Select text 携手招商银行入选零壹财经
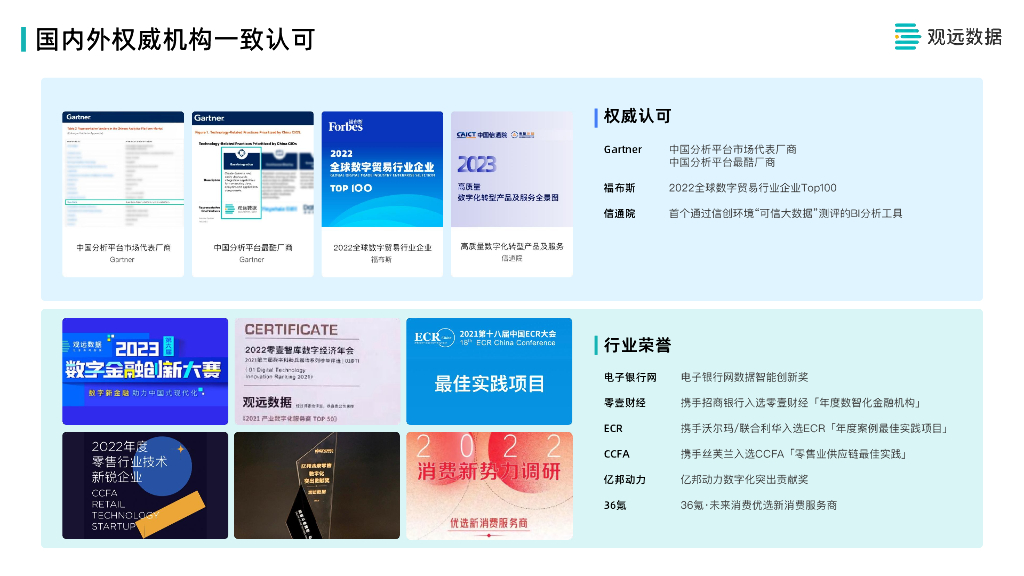The height and width of the screenshot is (576, 1024). 744,403
